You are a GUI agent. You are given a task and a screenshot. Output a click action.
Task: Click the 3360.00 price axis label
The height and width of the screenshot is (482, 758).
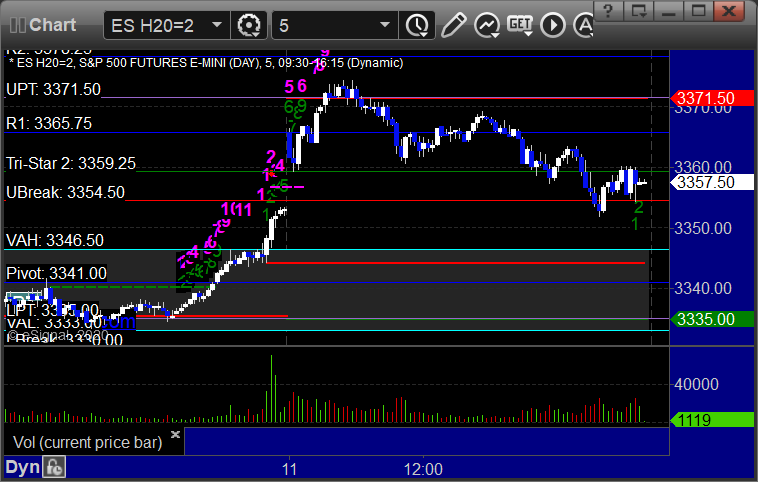tap(703, 167)
